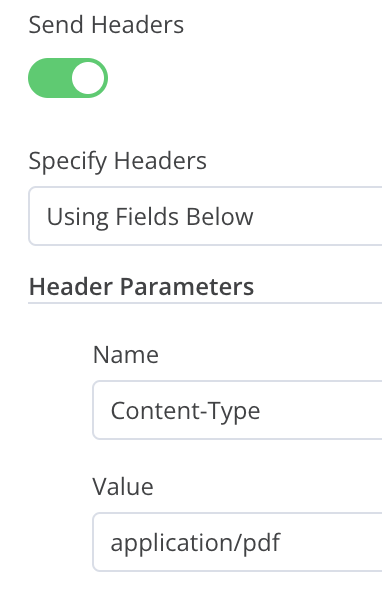Image resolution: width=382 pixels, height=590 pixels.
Task: Disable the Send Headers toggle
Action: [68, 78]
